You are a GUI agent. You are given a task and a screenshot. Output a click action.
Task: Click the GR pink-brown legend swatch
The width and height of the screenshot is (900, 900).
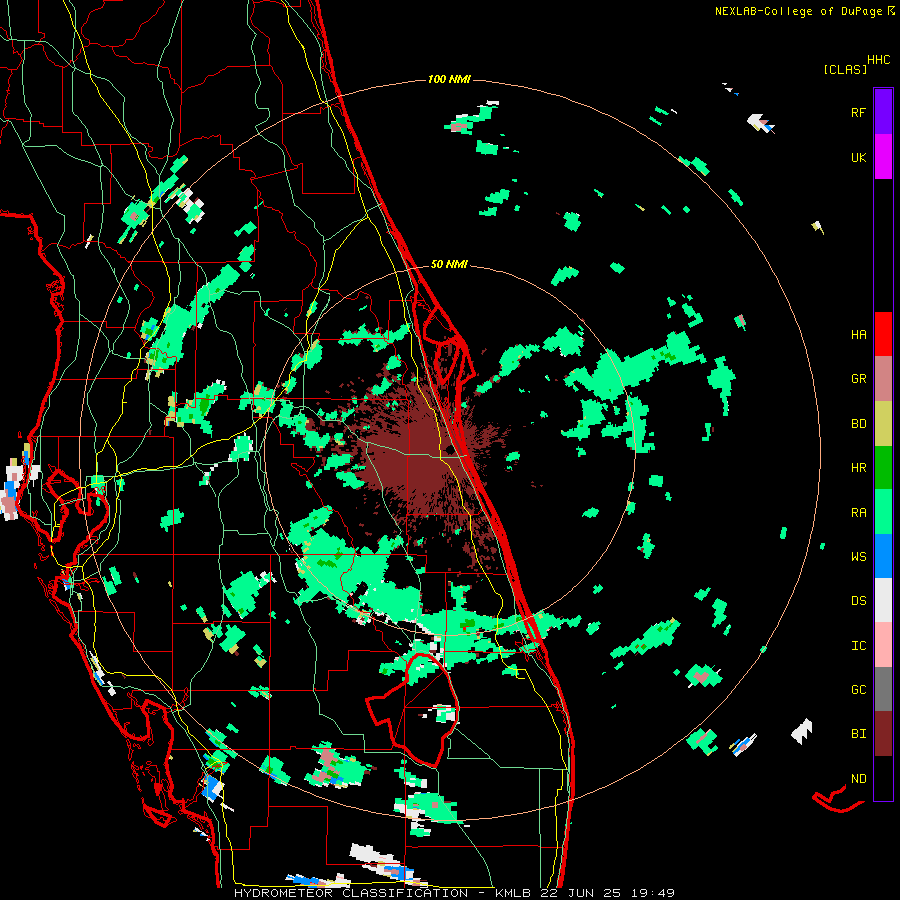click(883, 379)
